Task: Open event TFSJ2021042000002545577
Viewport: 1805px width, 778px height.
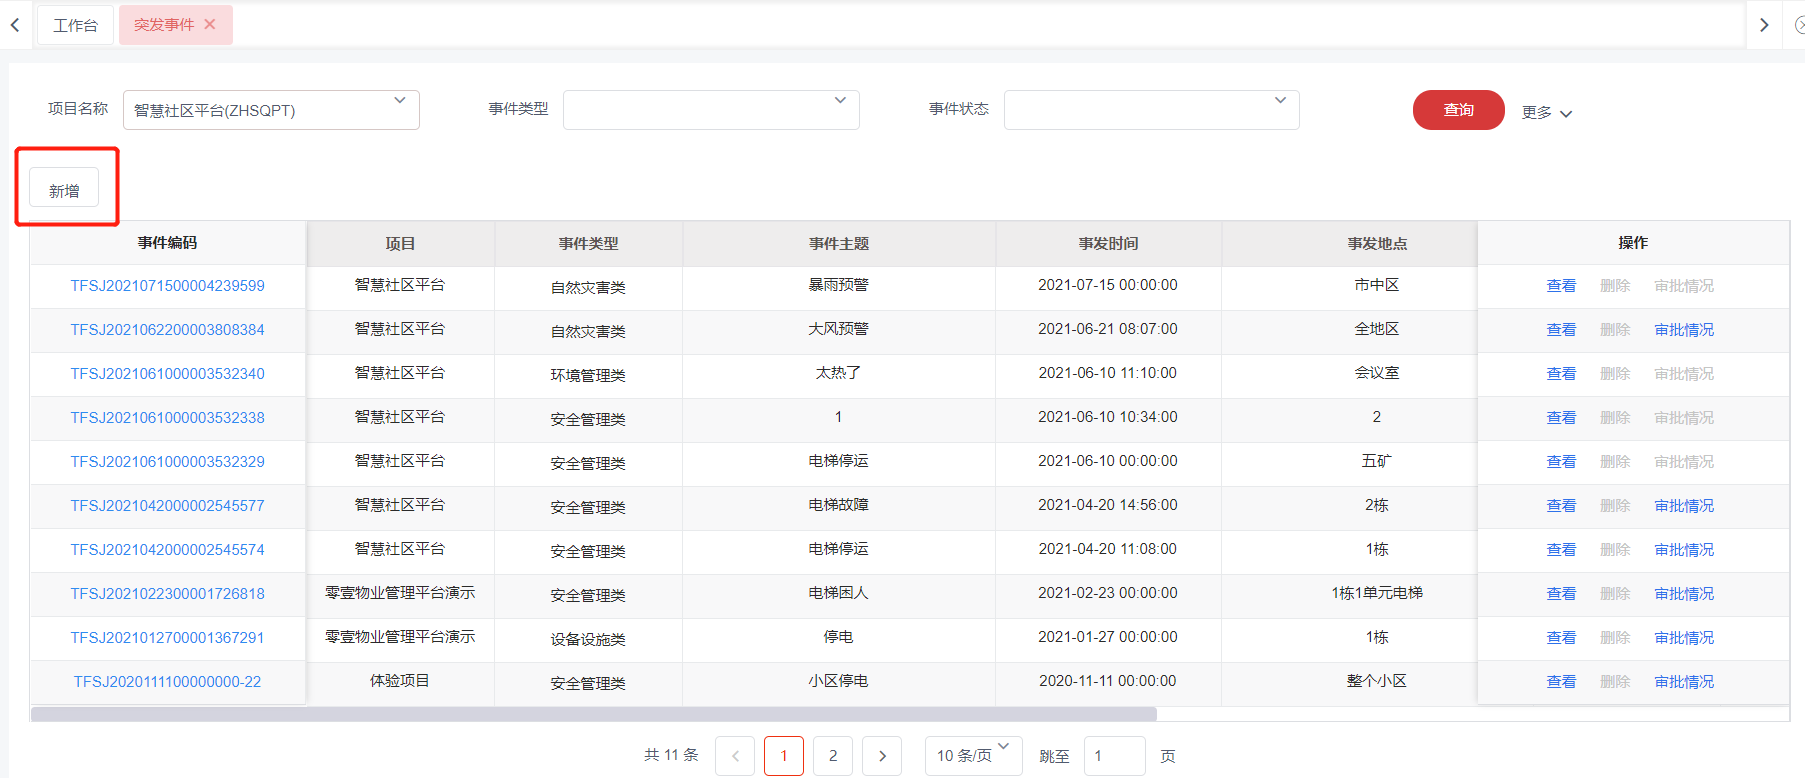Action: pyautogui.click(x=167, y=506)
